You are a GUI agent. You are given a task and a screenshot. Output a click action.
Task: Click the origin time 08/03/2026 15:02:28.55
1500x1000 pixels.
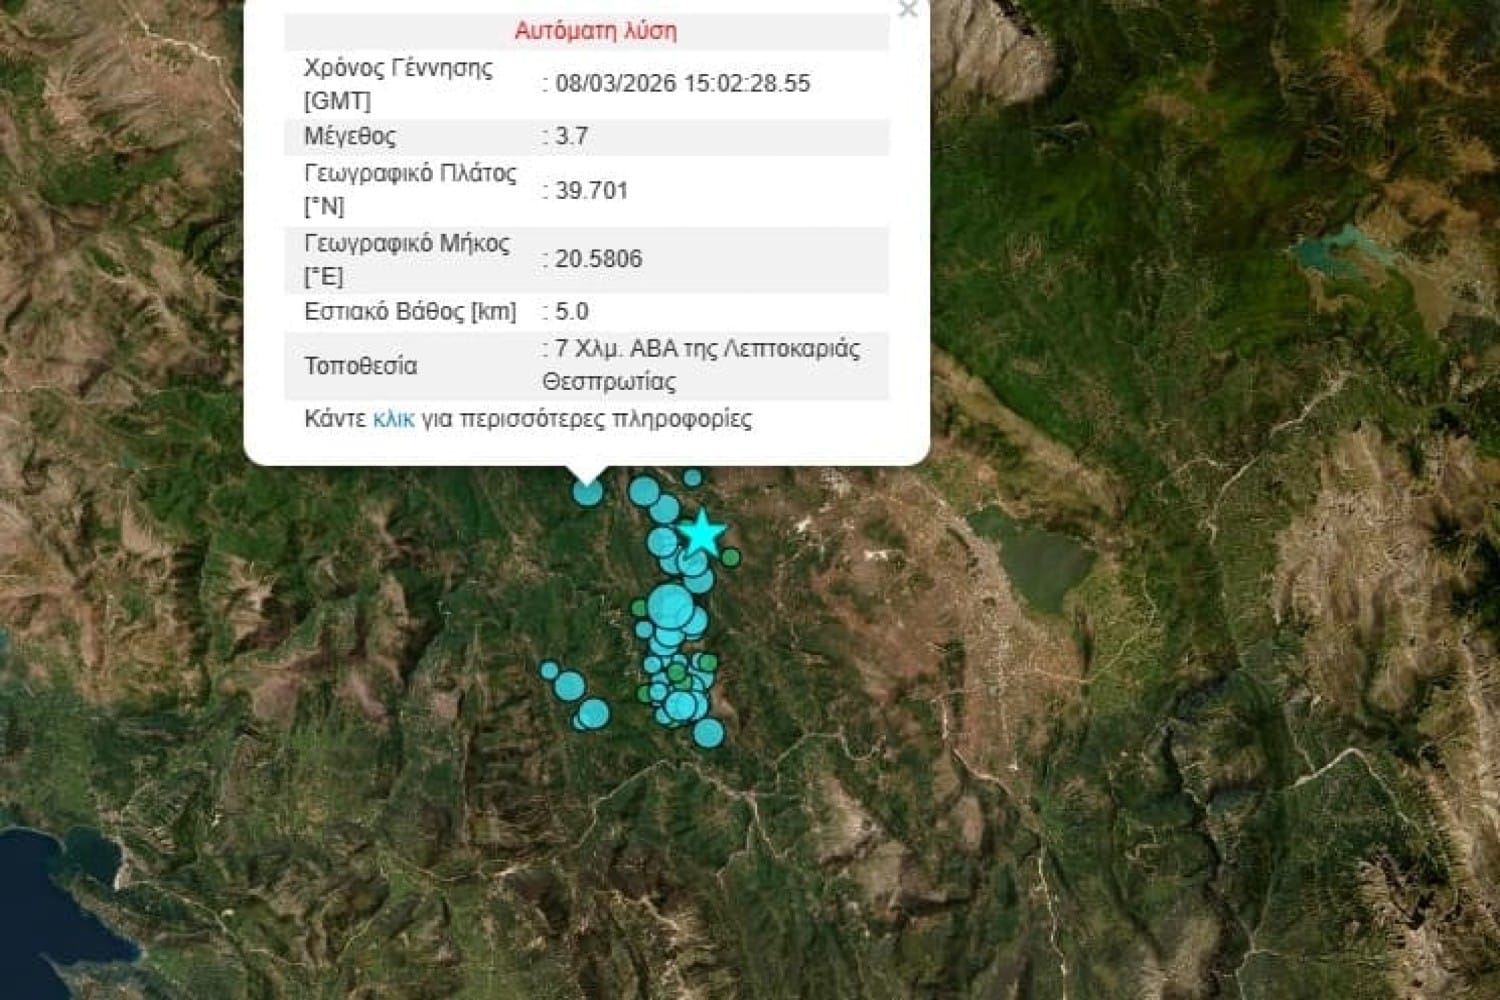pos(682,83)
